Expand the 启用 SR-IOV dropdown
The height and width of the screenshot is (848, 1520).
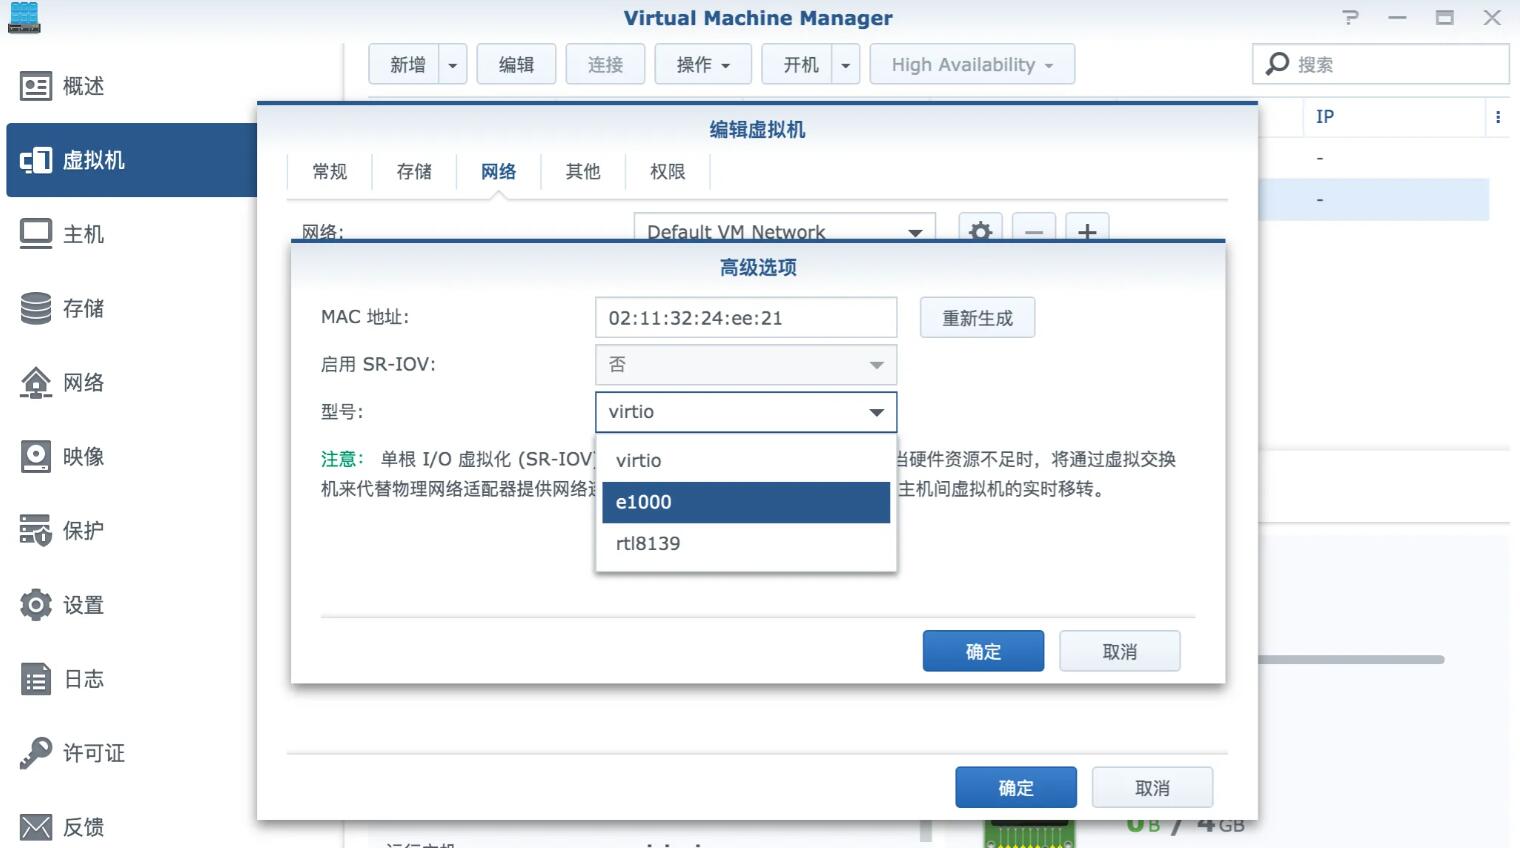876,365
